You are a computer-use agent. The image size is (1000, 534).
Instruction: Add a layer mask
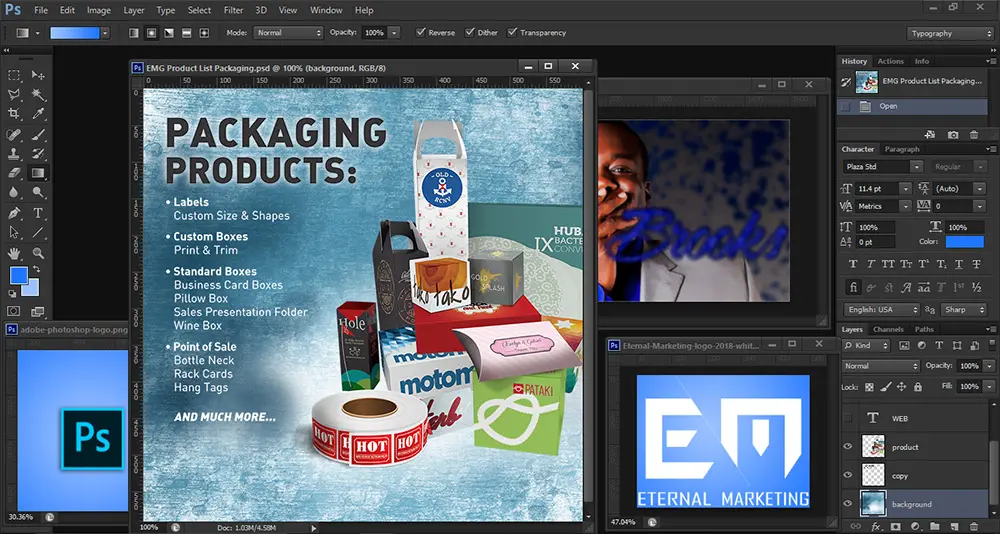895,527
